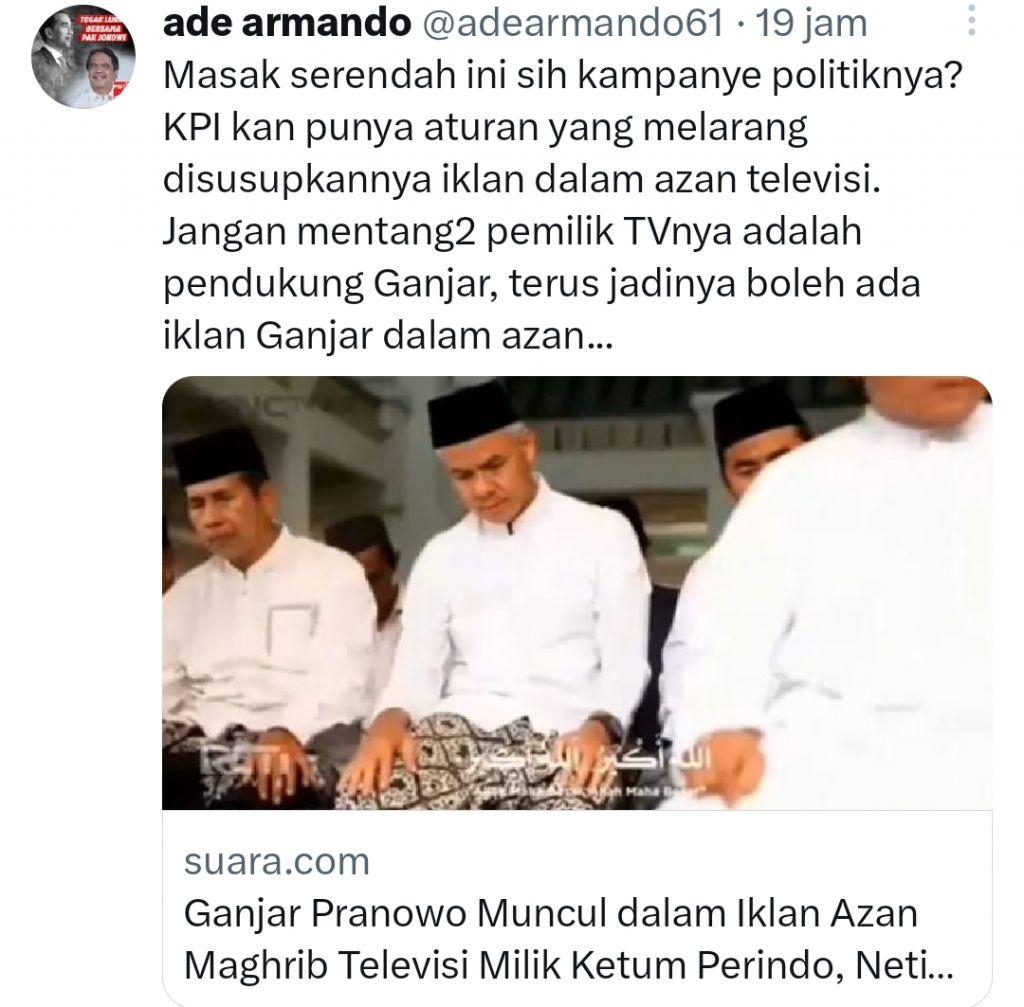Open the link preview image of men praying
The height and width of the screenshot is (1007, 1024).
[x=577, y=593]
